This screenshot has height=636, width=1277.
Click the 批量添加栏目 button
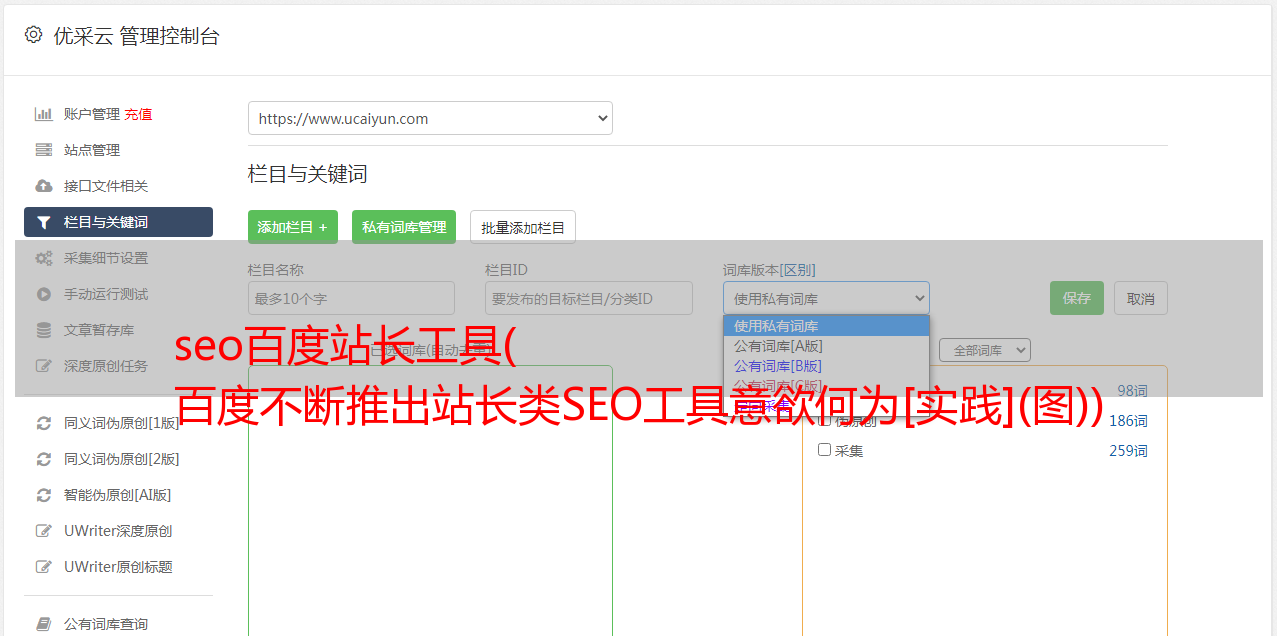[x=523, y=227]
